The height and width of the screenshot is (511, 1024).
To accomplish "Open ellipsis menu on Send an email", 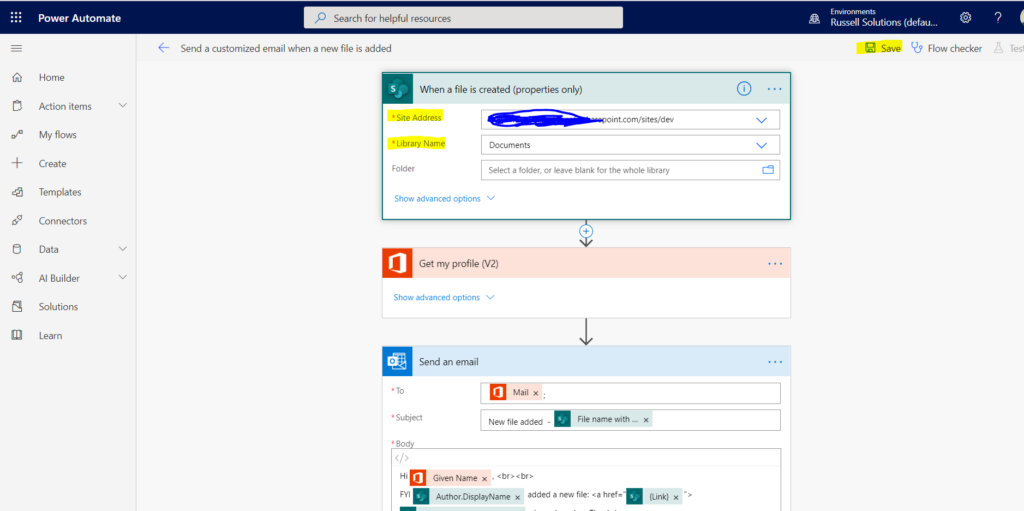I will coord(775,362).
